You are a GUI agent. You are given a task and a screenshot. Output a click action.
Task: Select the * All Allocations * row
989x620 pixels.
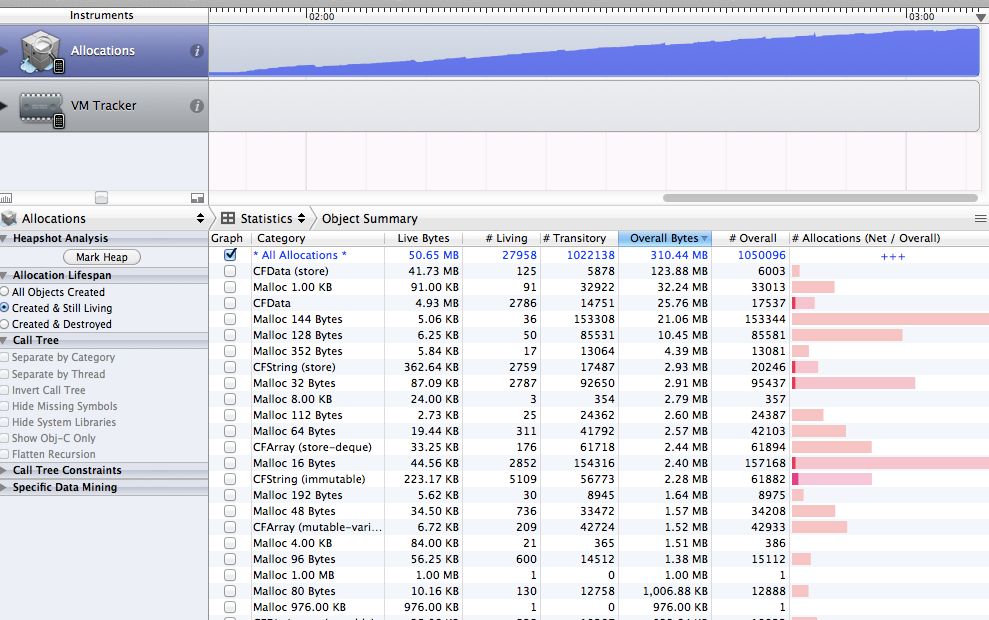(x=599, y=255)
